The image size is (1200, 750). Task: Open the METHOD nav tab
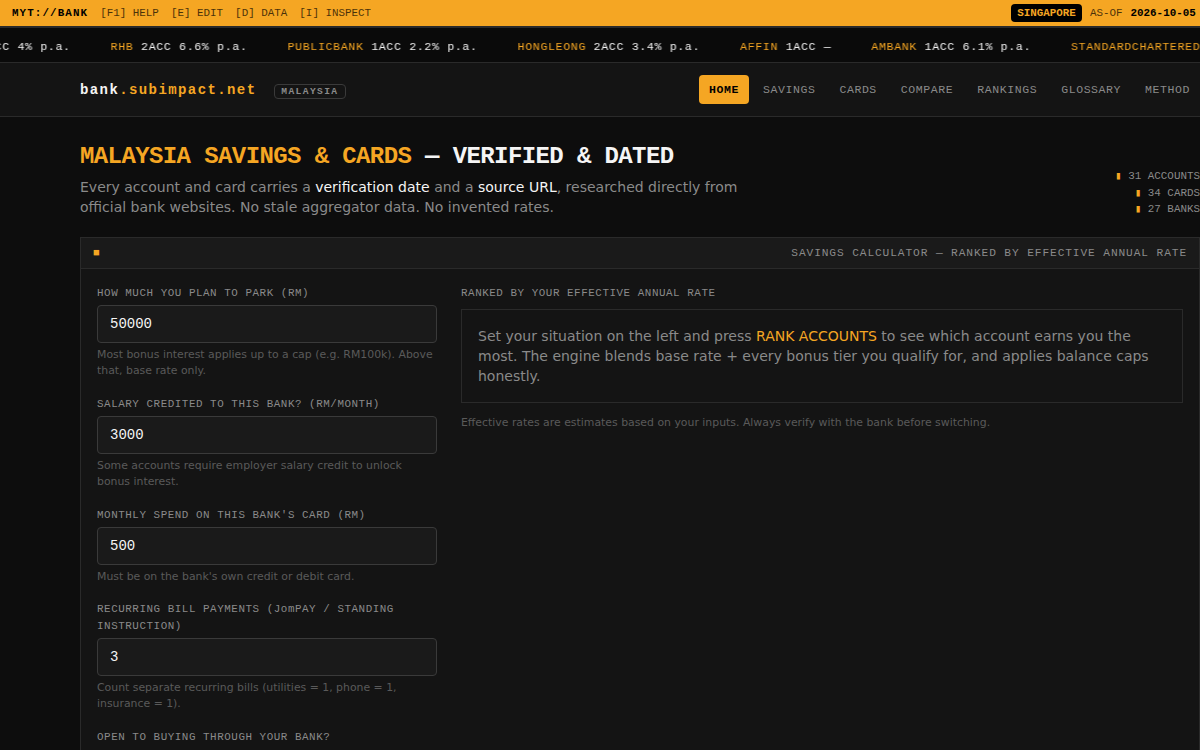(1167, 90)
